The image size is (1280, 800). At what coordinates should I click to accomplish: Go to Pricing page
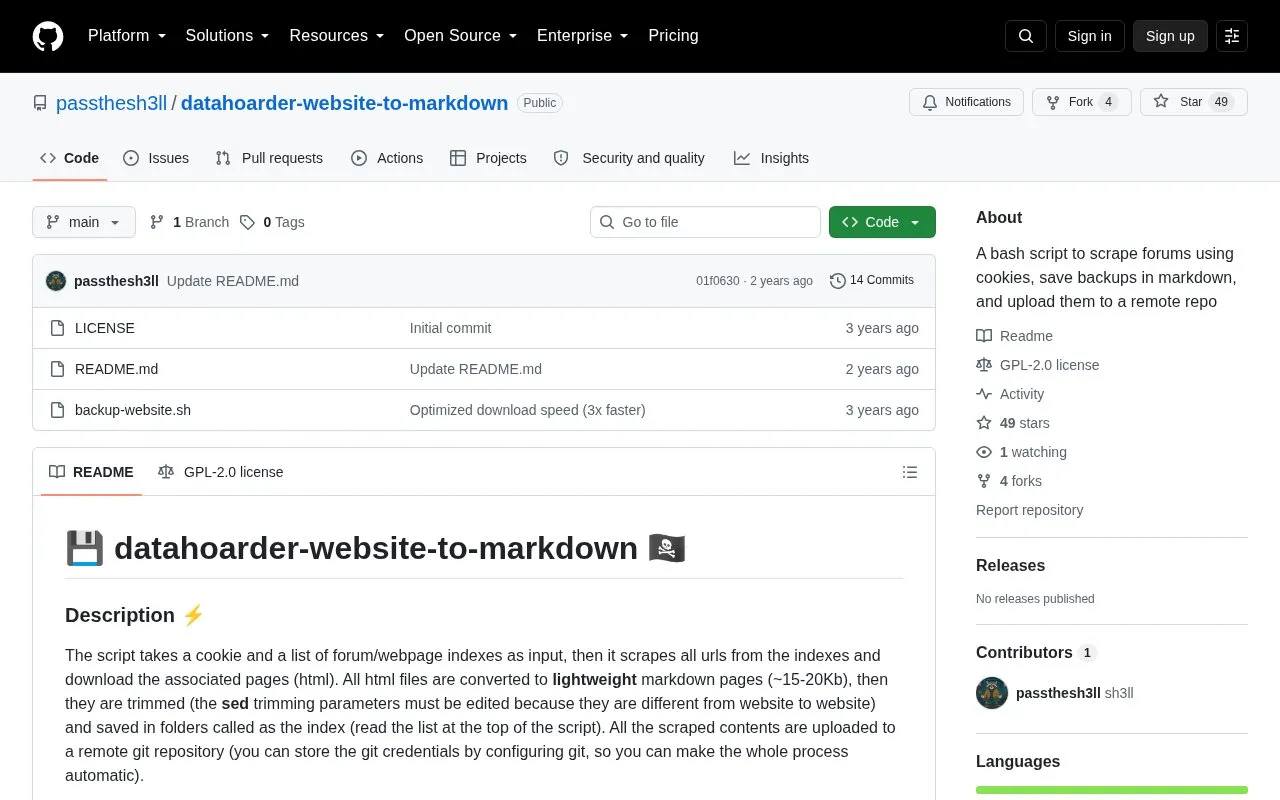[x=673, y=36]
